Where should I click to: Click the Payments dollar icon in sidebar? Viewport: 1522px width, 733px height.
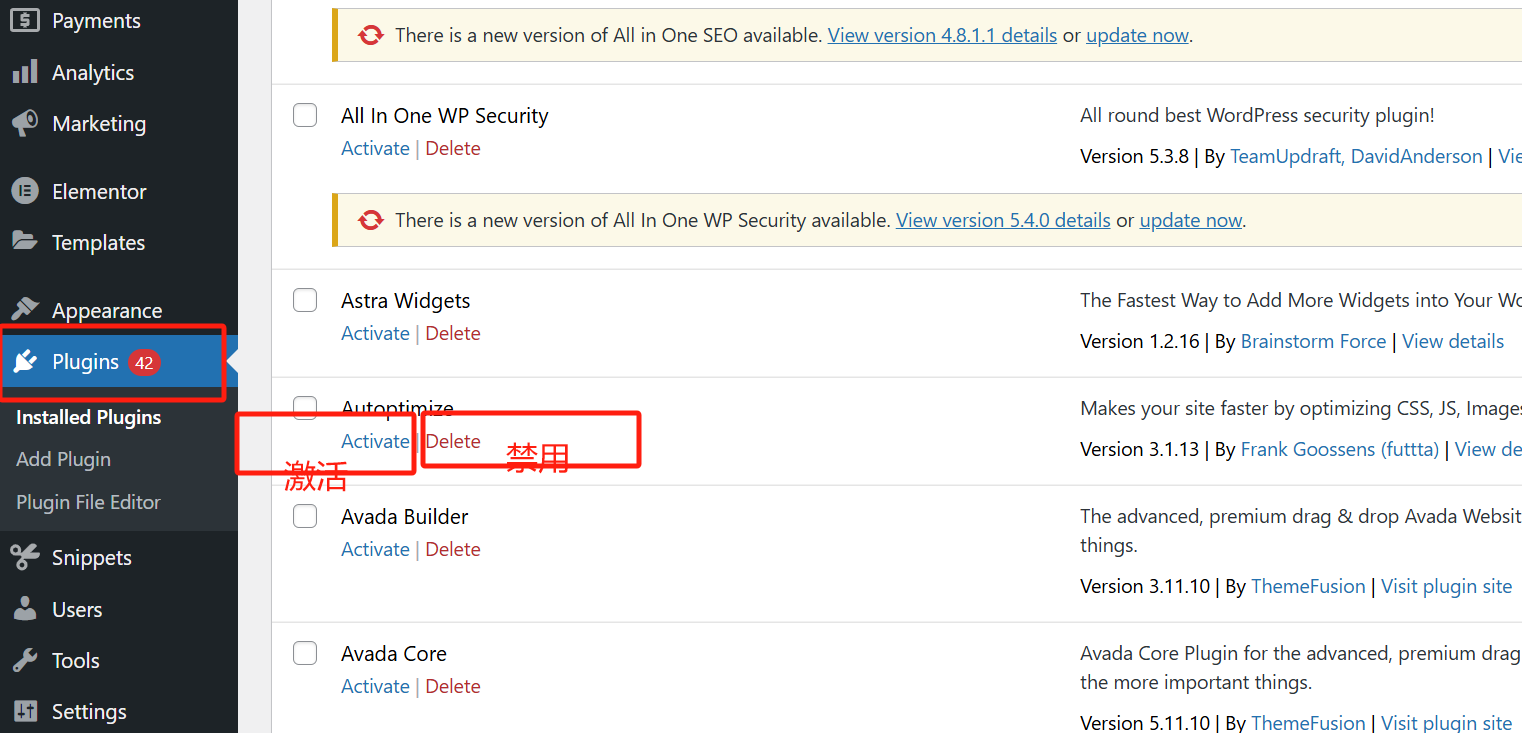coord(25,20)
